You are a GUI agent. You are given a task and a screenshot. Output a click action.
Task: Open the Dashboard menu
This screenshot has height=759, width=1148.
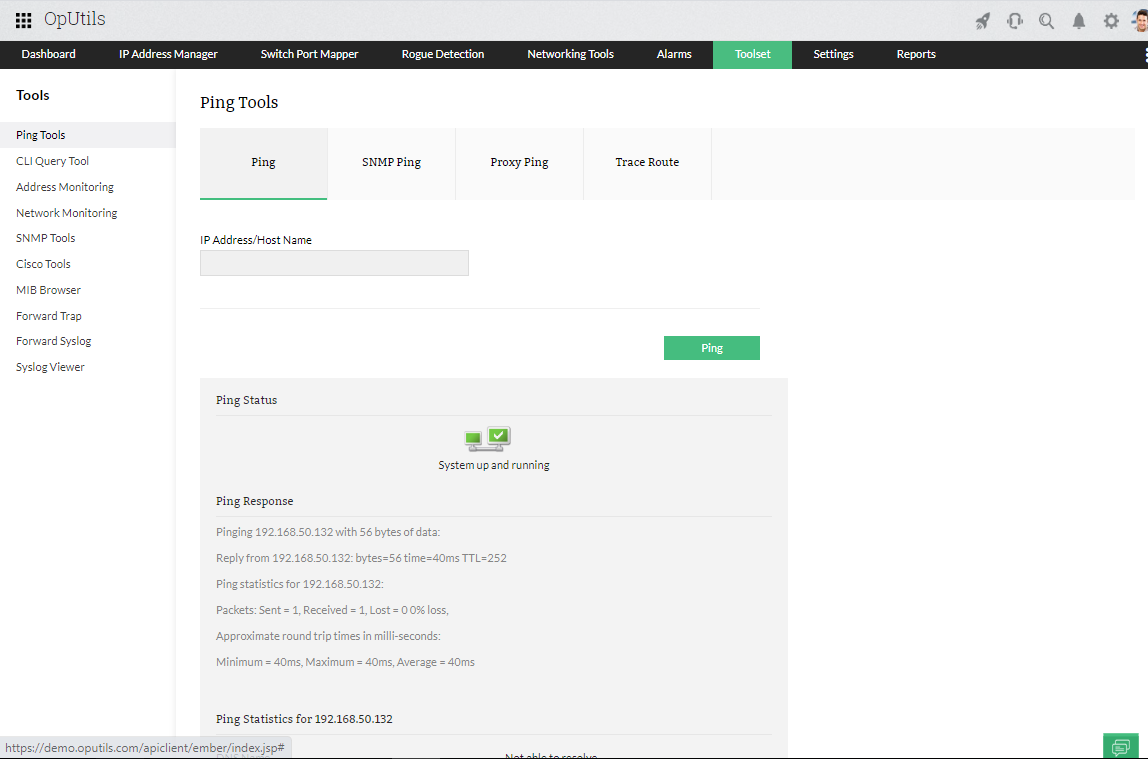point(48,54)
